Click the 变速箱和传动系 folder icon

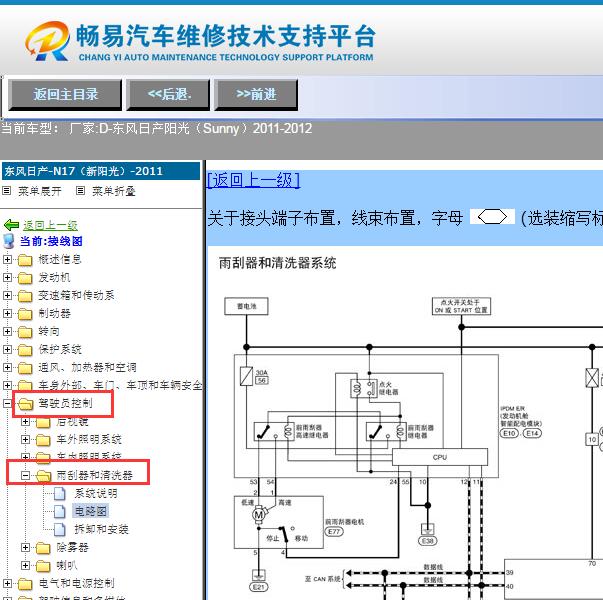pos(25,296)
